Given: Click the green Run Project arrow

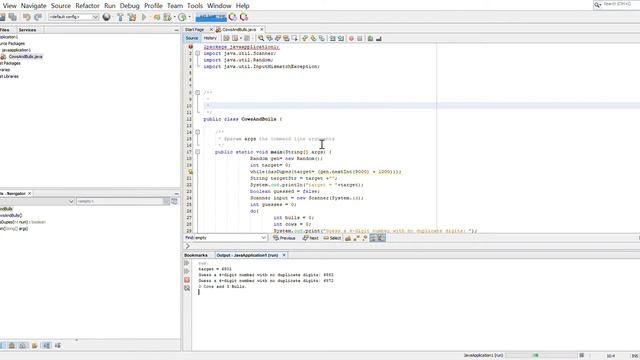Looking at the screenshot, I should (144, 17).
